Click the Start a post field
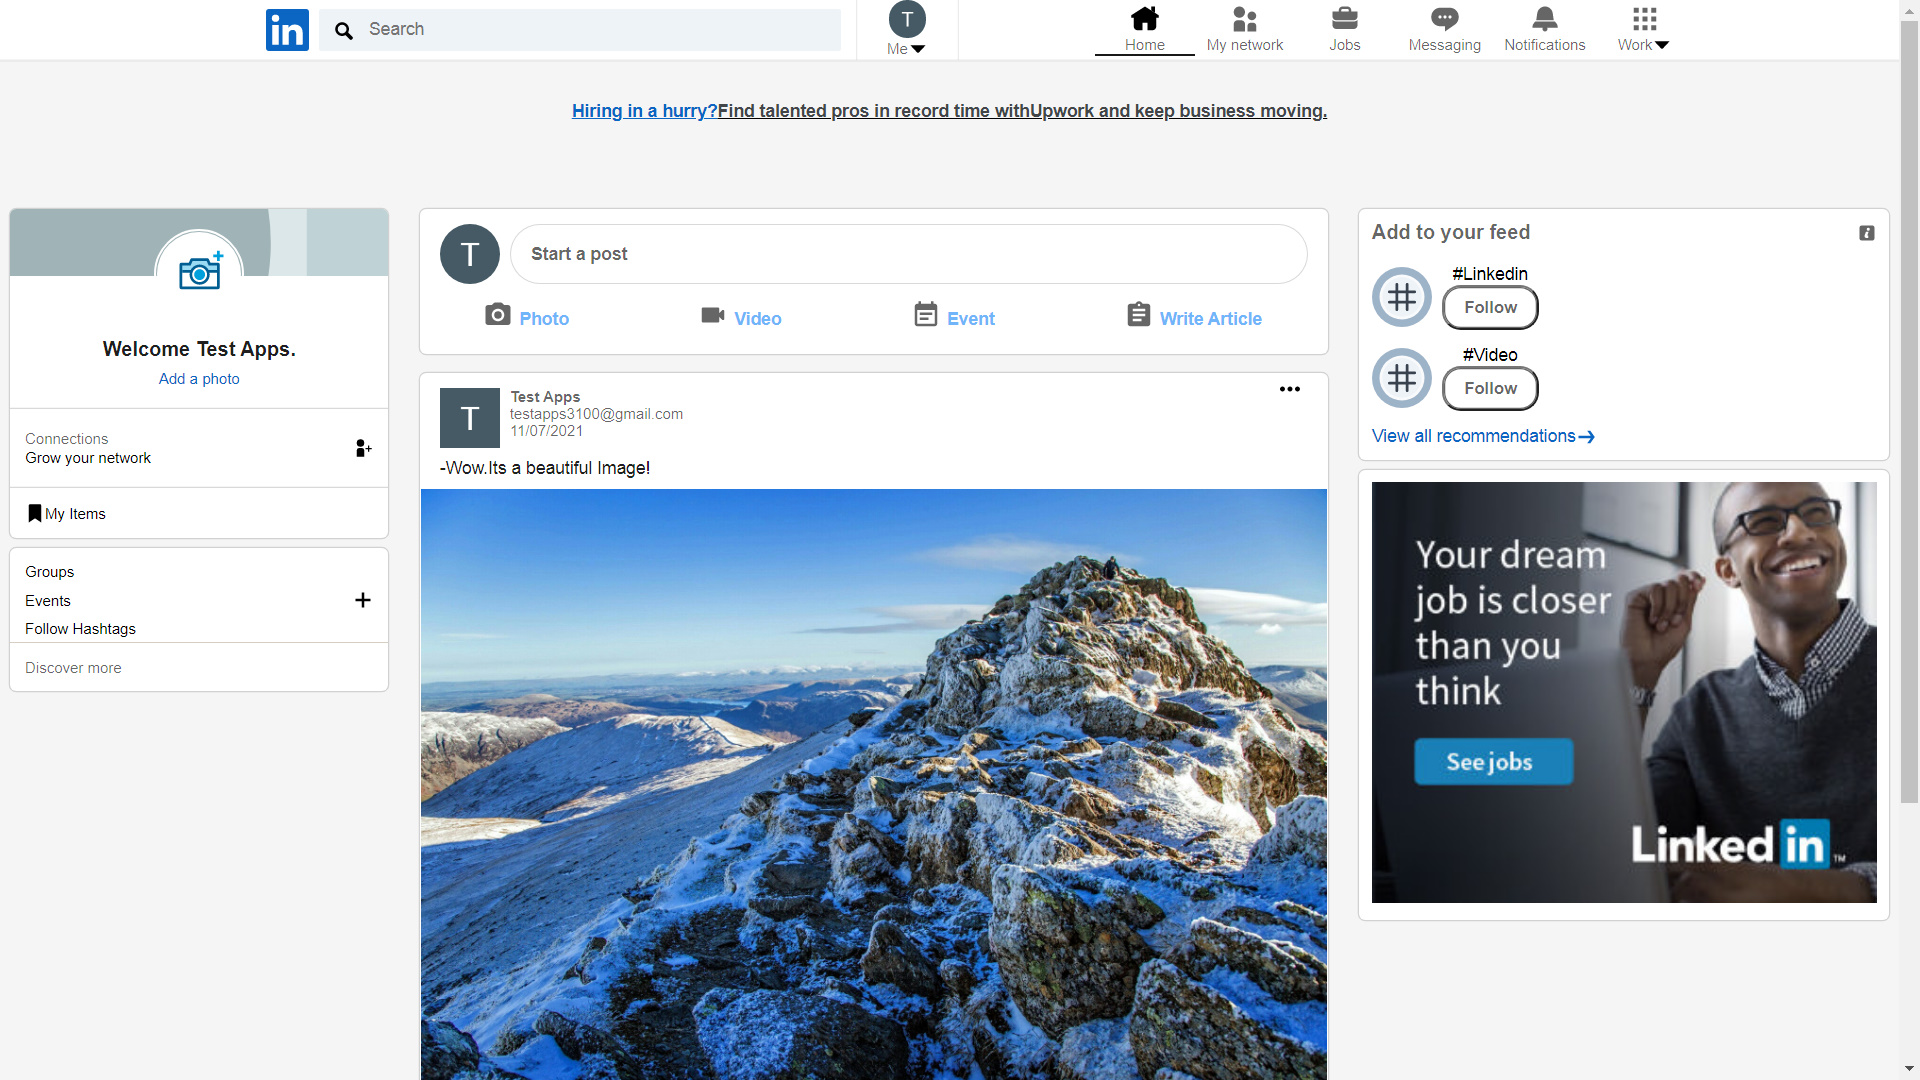Image resolution: width=1920 pixels, height=1080 pixels. point(908,253)
